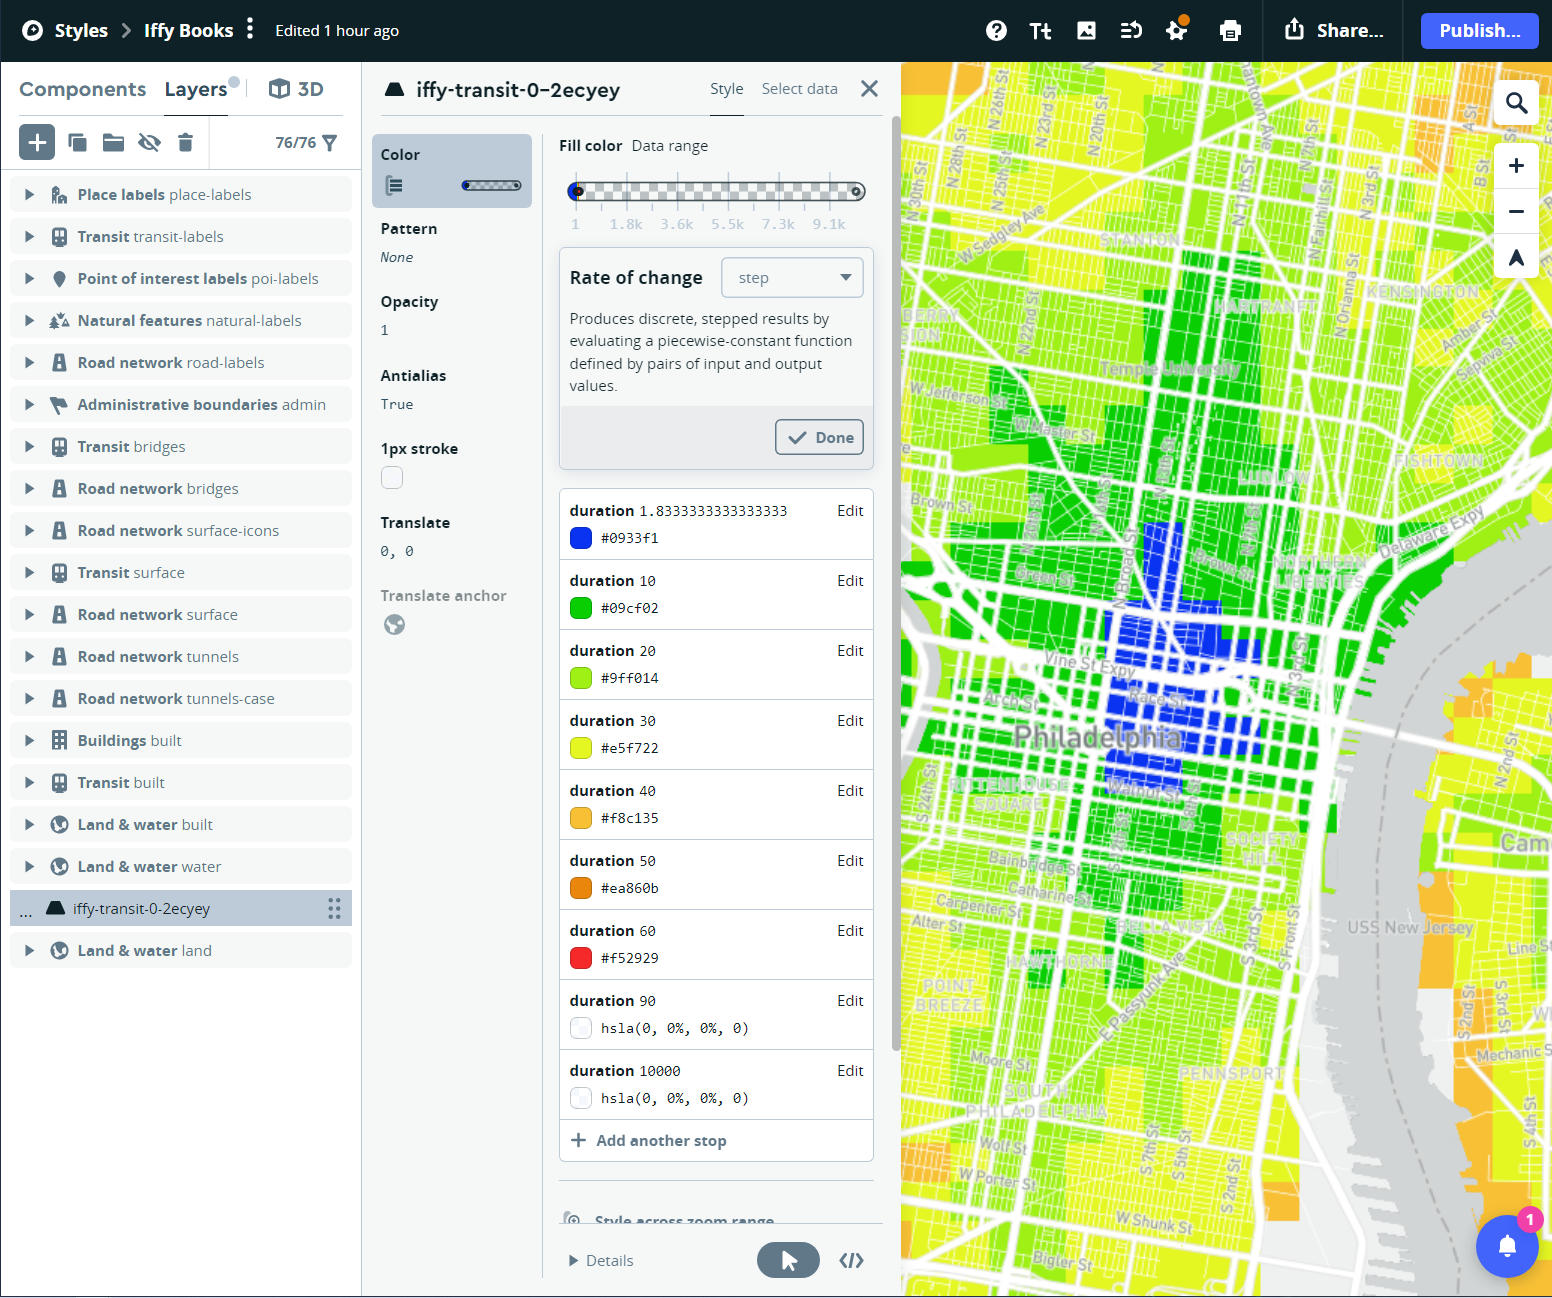Viewport: 1552px width, 1298px height.
Task: Open the Rate of change dropdown
Action: tap(792, 278)
